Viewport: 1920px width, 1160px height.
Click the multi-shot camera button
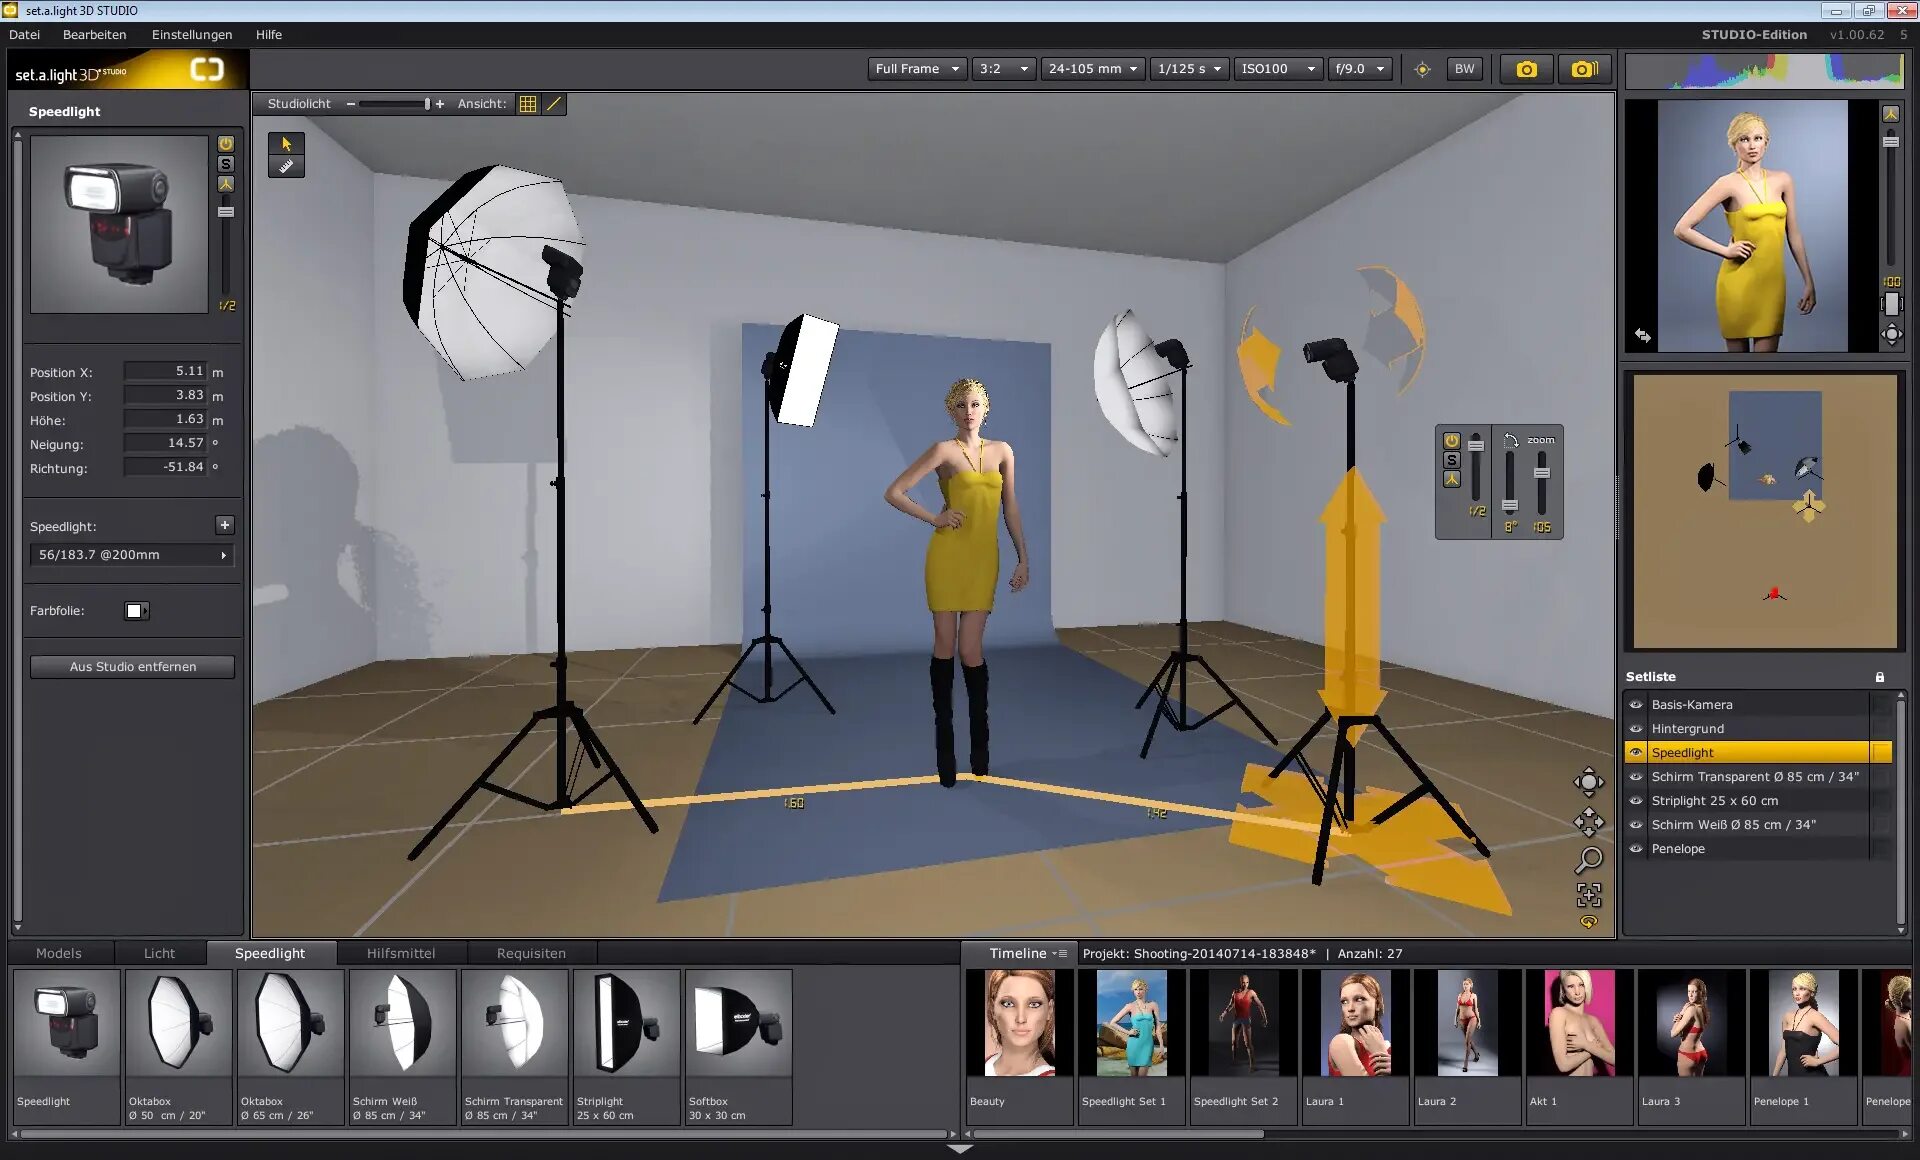point(1584,69)
